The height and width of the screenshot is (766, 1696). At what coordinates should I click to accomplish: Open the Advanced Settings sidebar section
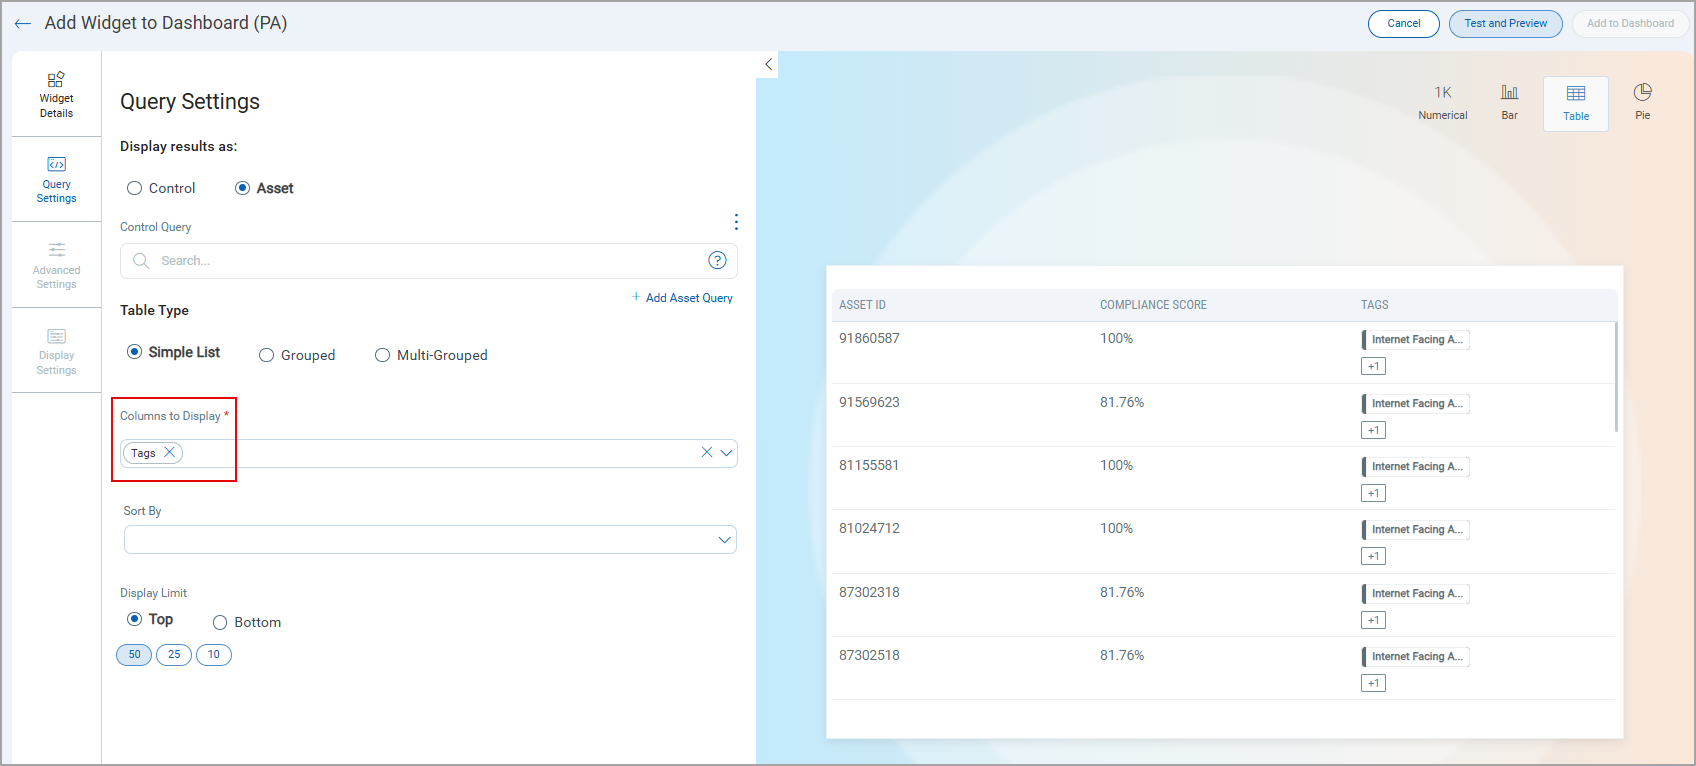pos(56,265)
